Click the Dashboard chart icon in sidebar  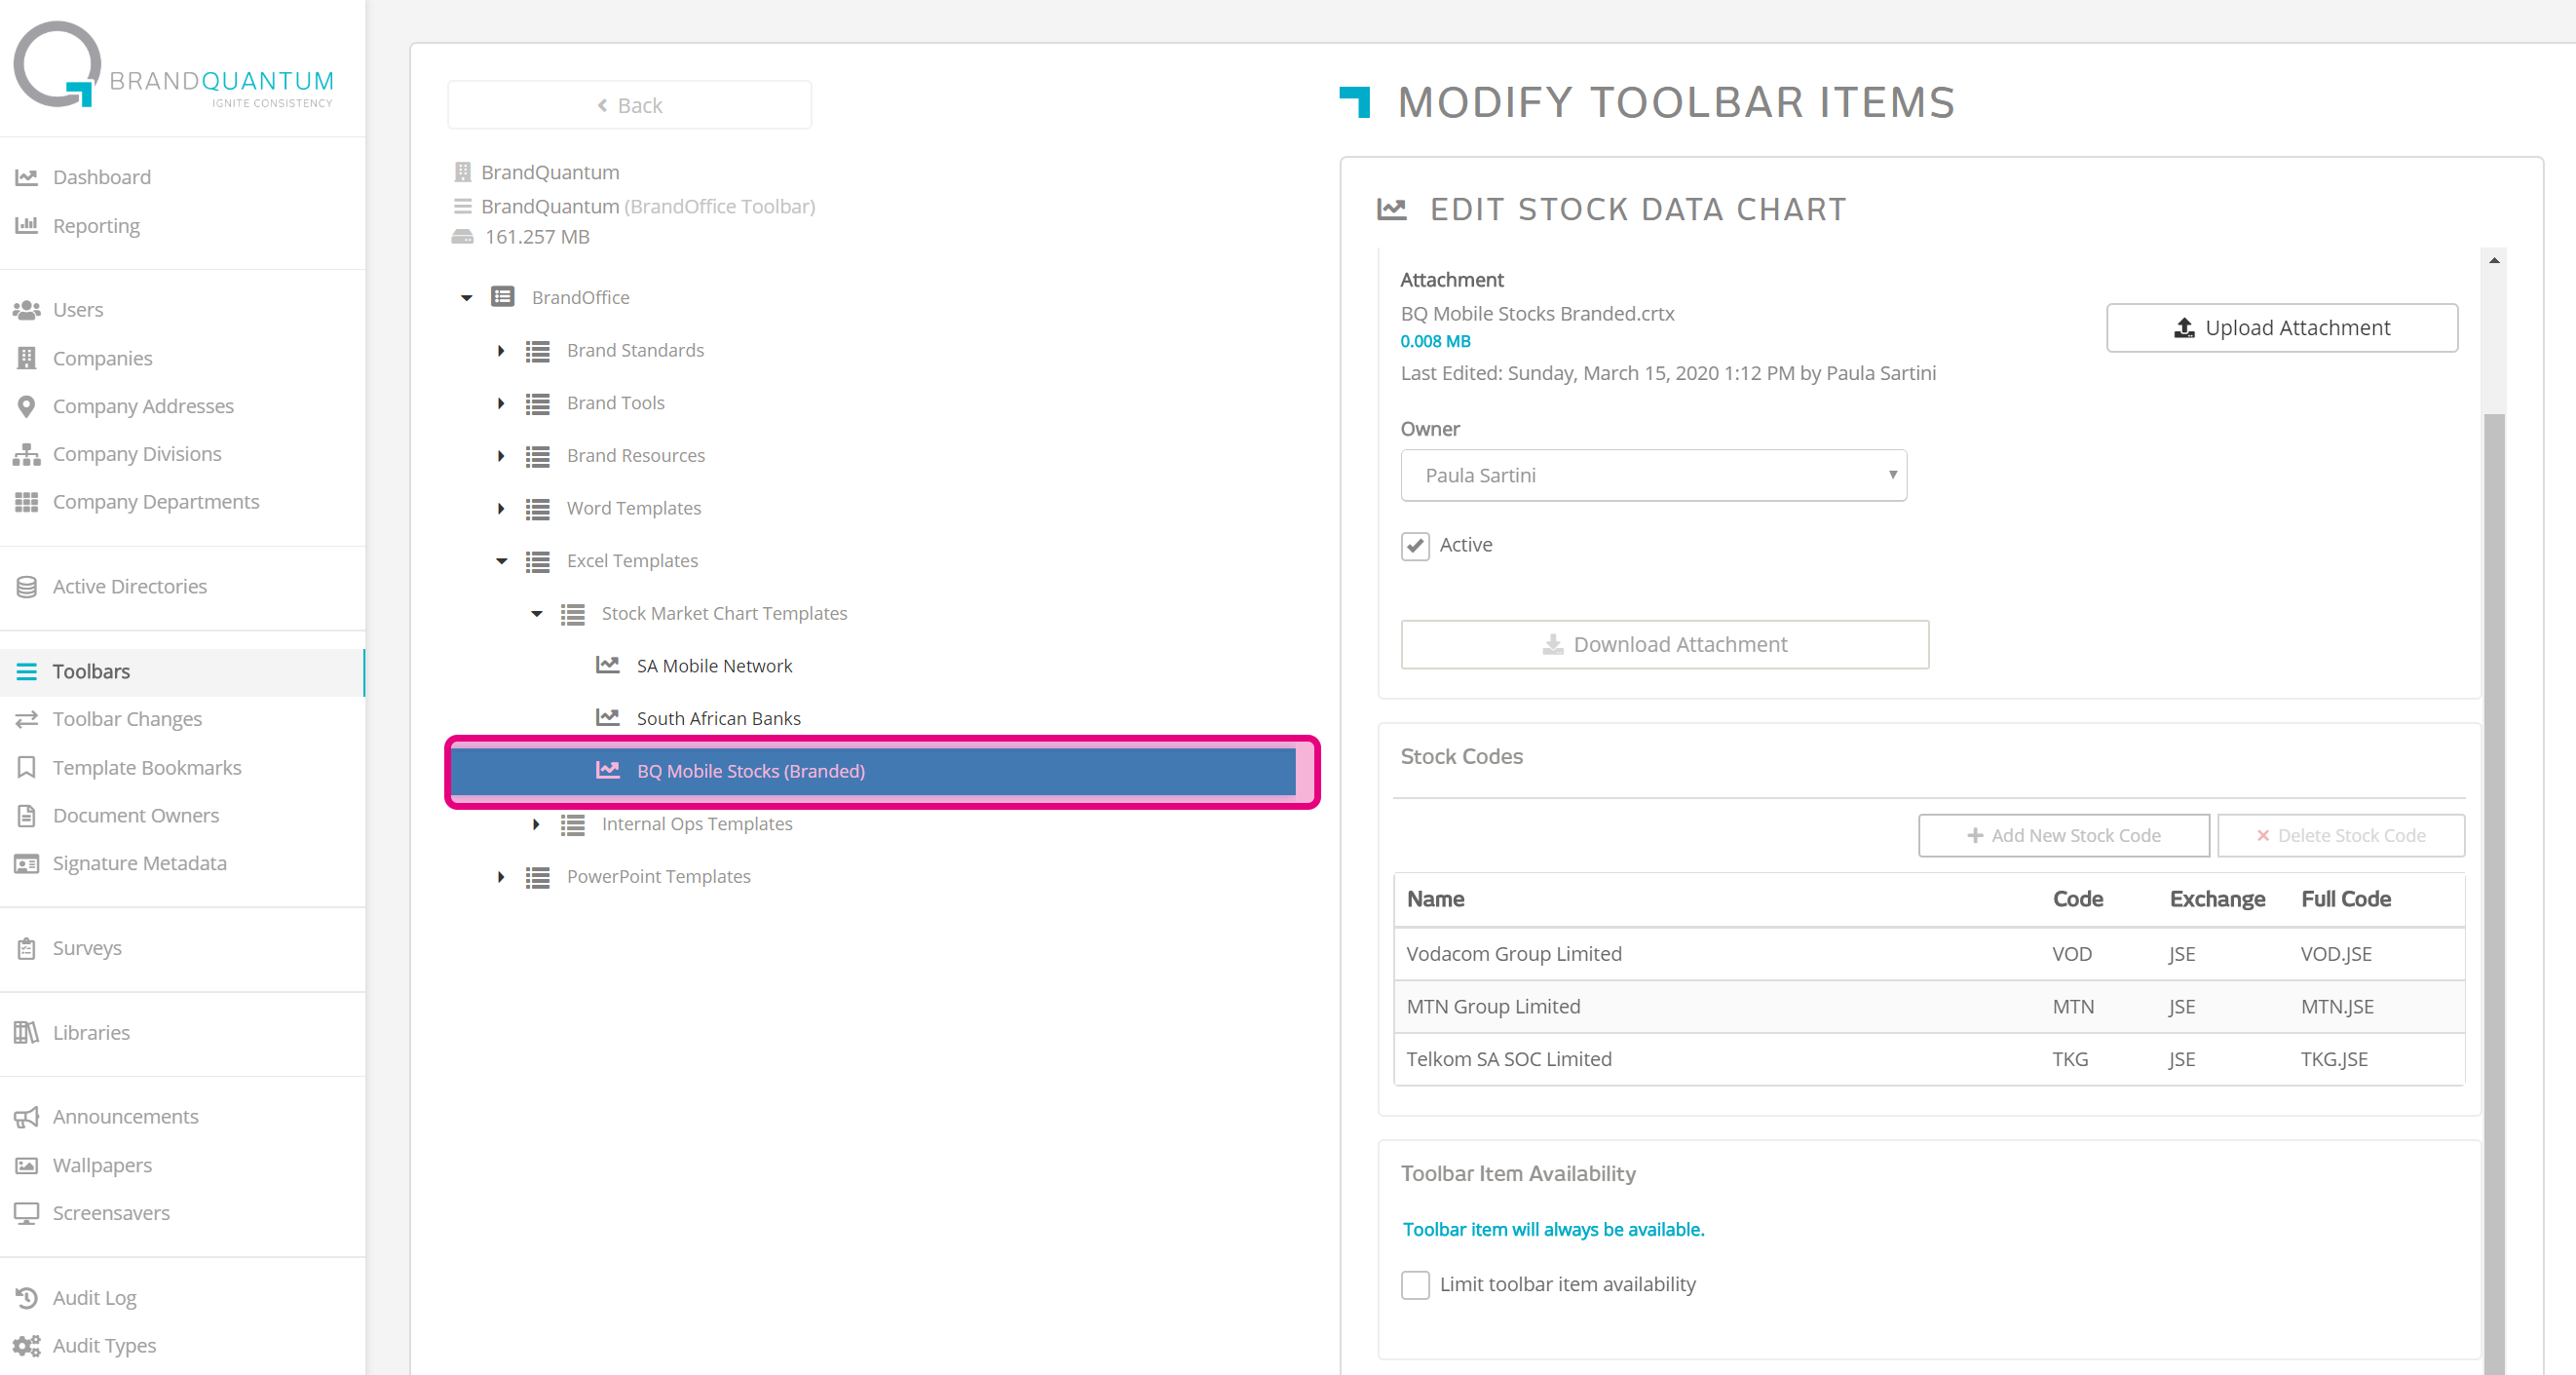click(26, 177)
